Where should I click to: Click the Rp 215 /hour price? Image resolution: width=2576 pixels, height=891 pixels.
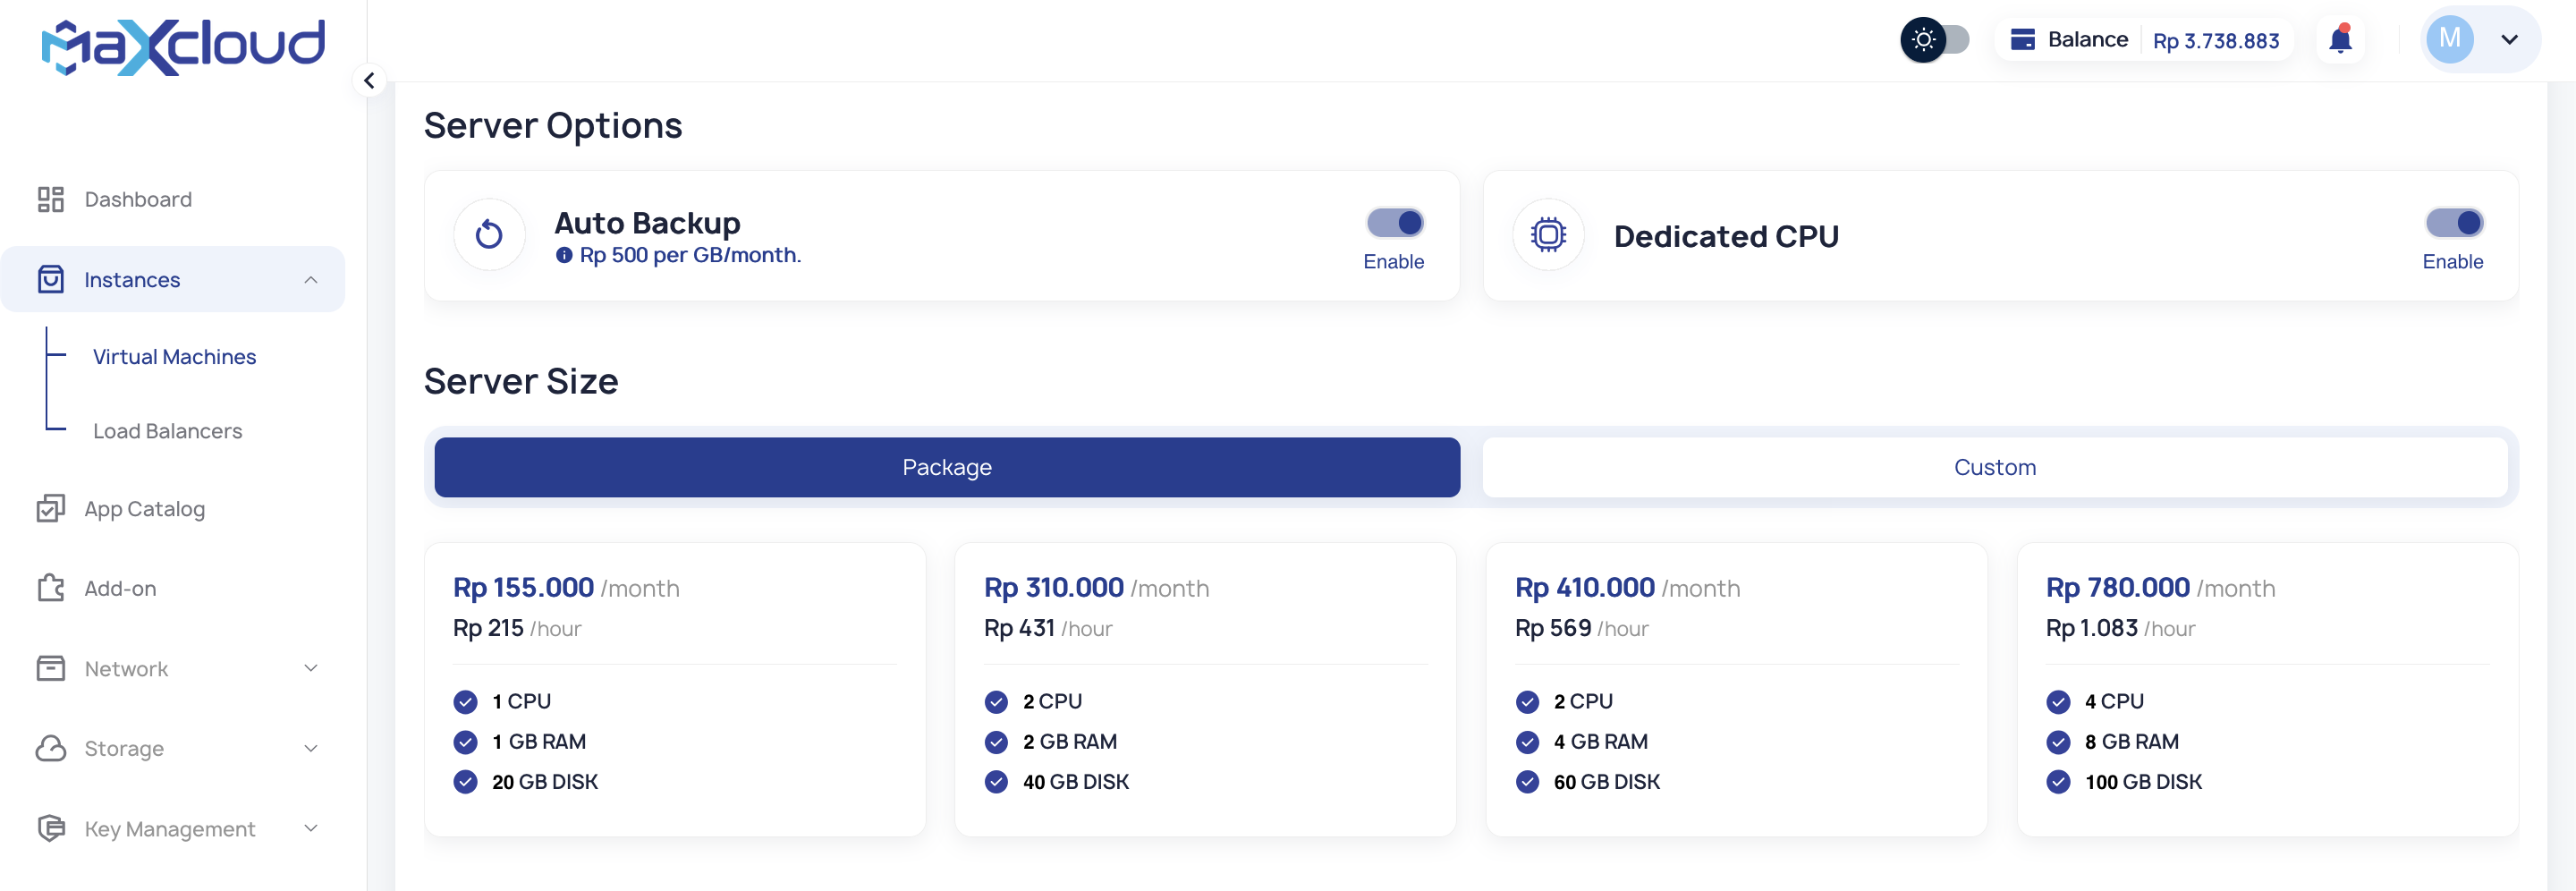pos(517,628)
